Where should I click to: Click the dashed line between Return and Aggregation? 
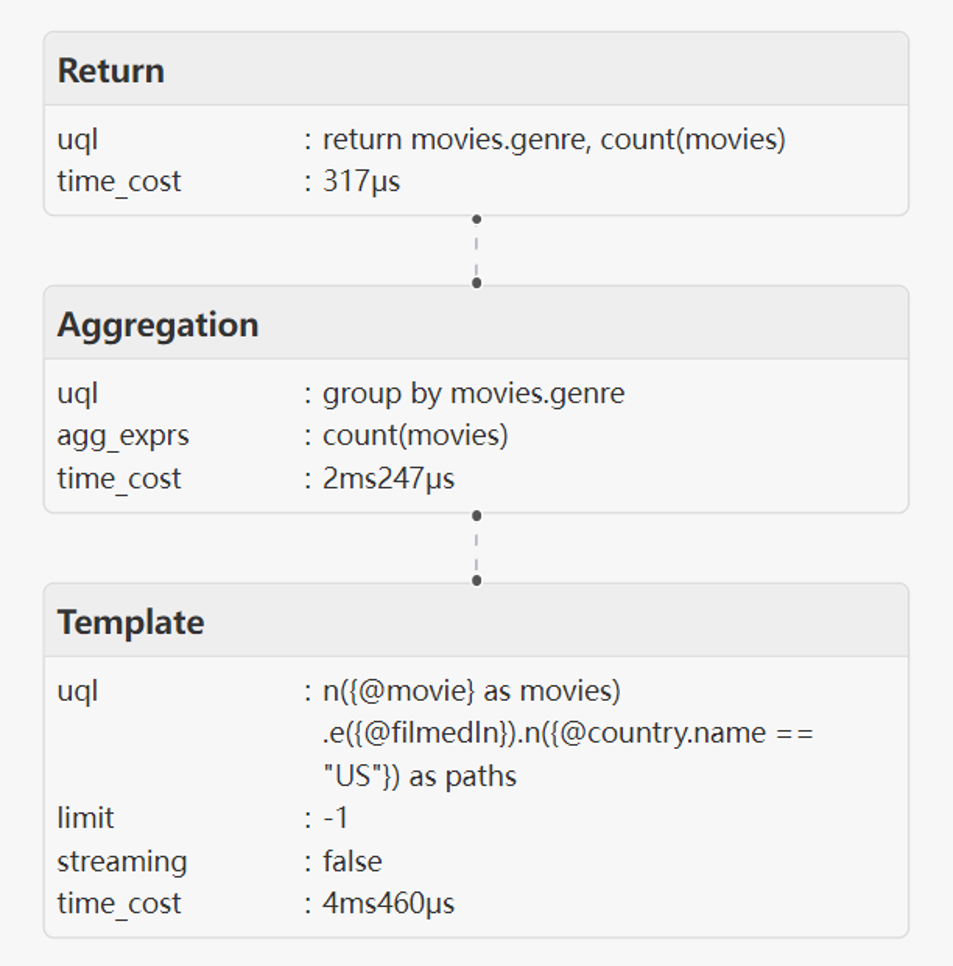(x=476, y=251)
